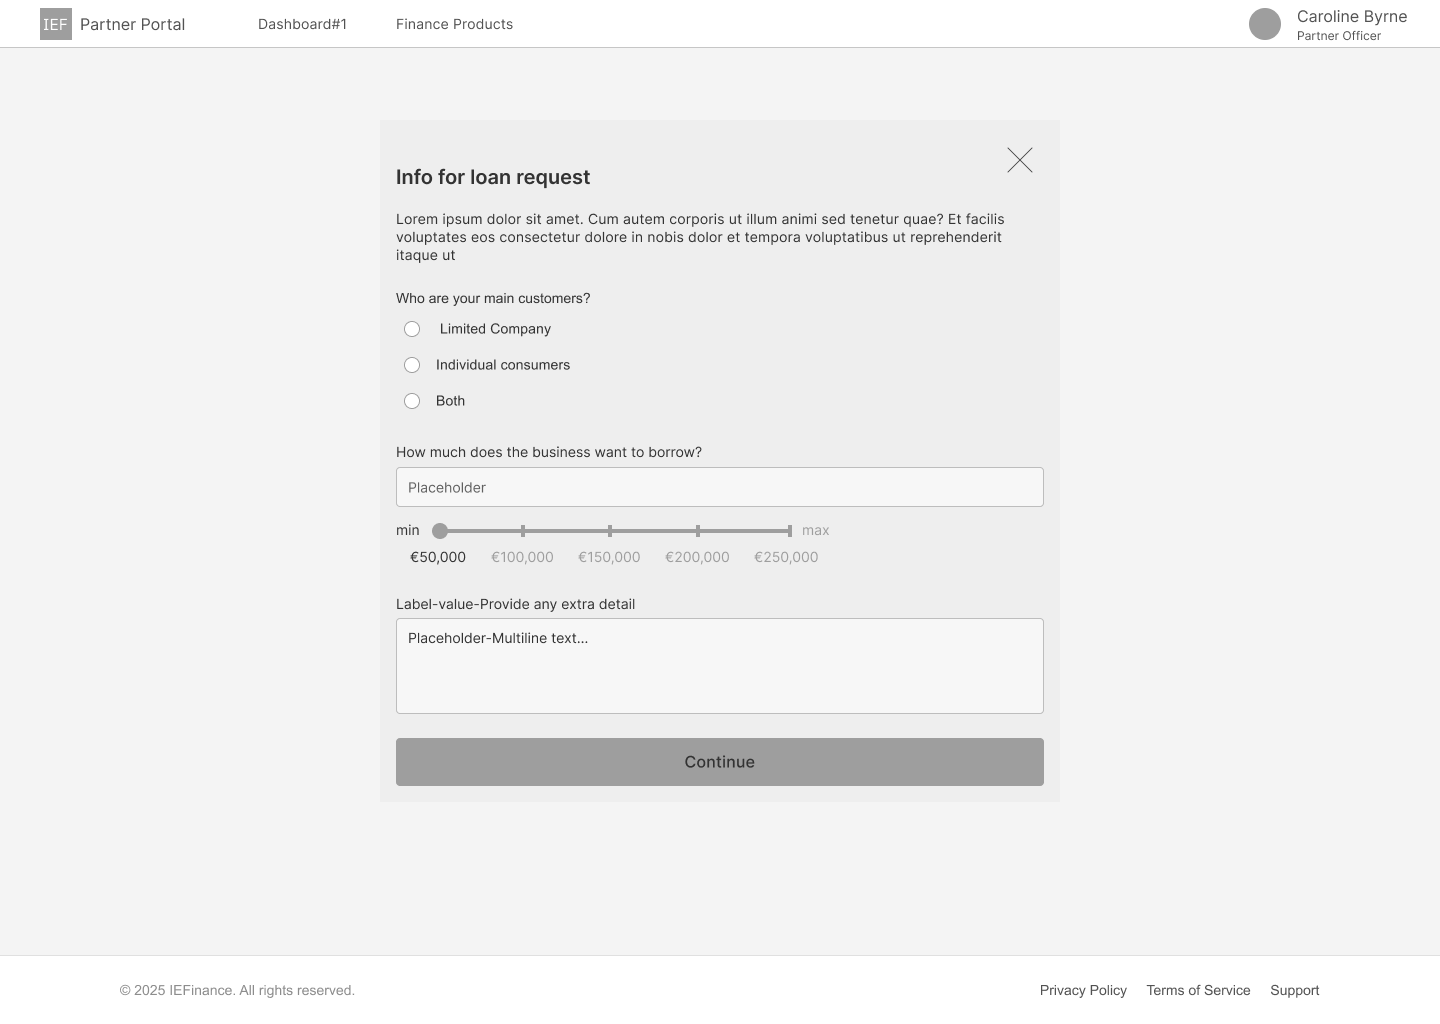Select the Limited Company option

pos(412,329)
